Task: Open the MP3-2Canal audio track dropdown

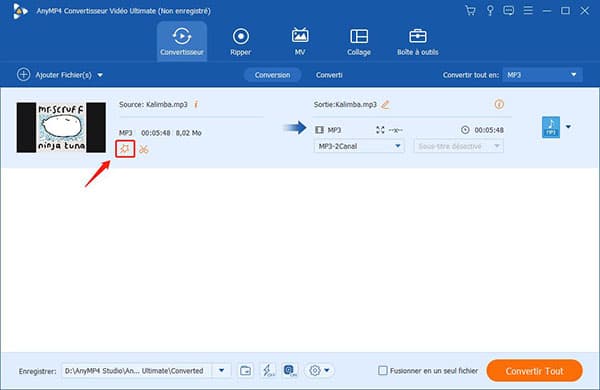Action: coord(359,146)
